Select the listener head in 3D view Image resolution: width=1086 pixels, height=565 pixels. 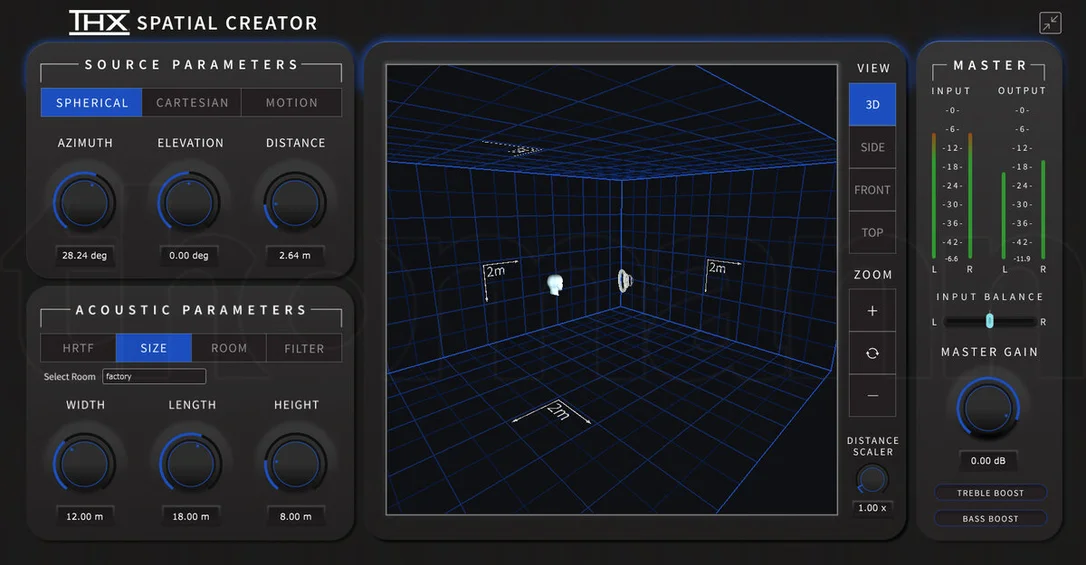click(x=555, y=284)
